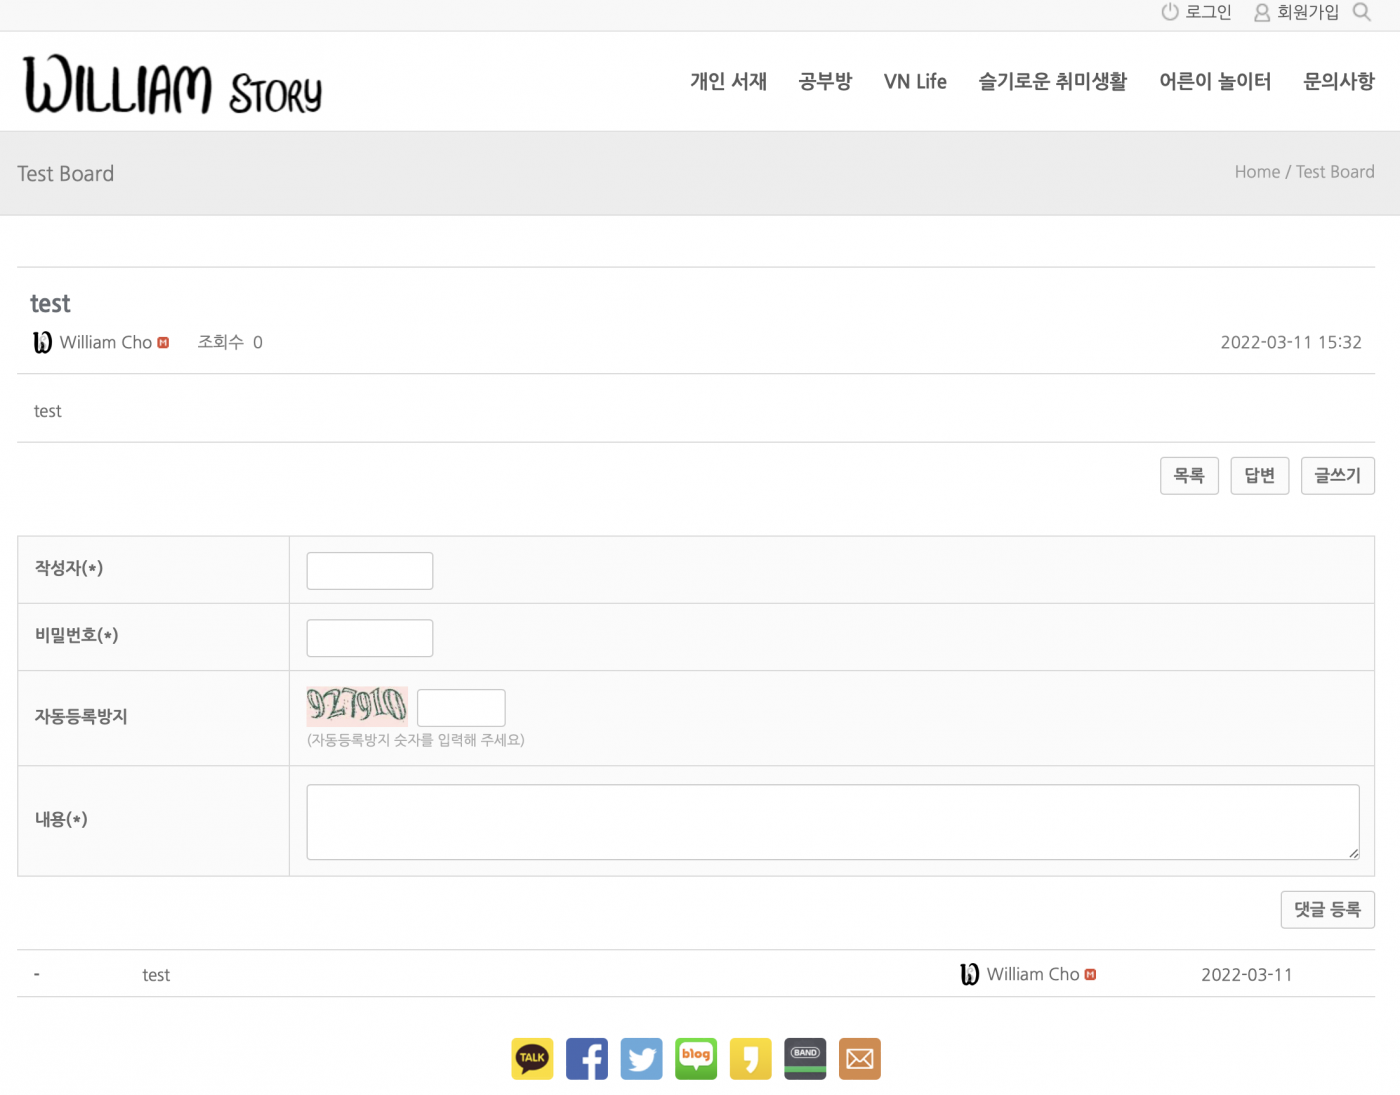The height and width of the screenshot is (1095, 1400).
Task: Focus the captcha number input field
Action: coord(461,708)
